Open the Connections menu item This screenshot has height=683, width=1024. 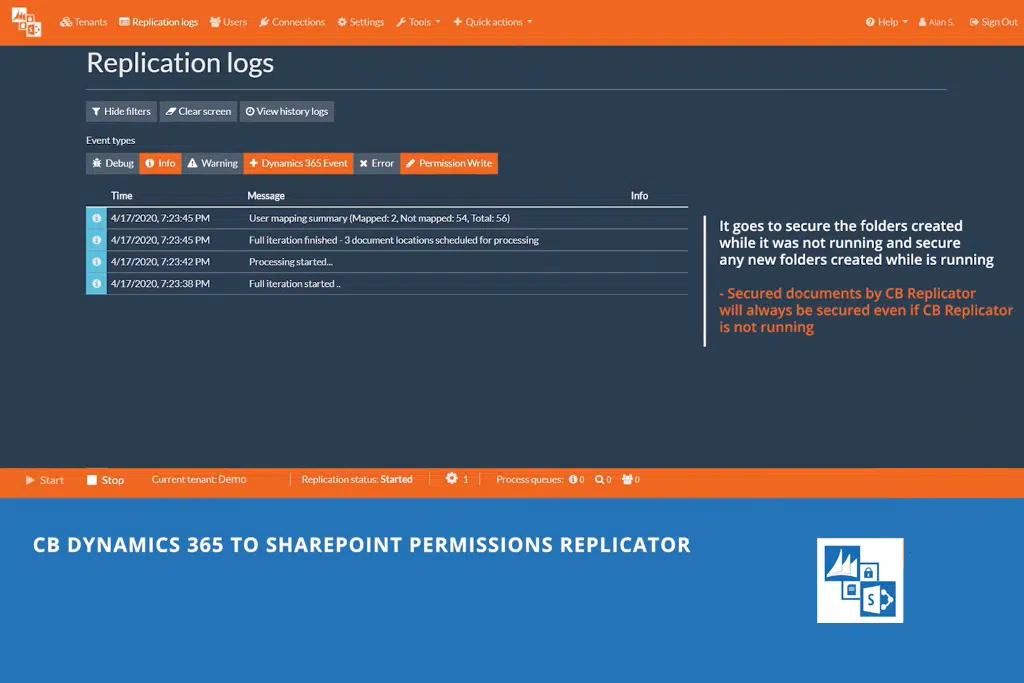[292, 22]
